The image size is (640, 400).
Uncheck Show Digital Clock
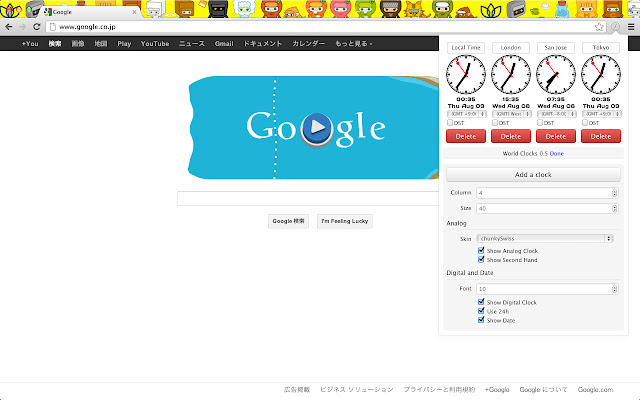coord(481,302)
